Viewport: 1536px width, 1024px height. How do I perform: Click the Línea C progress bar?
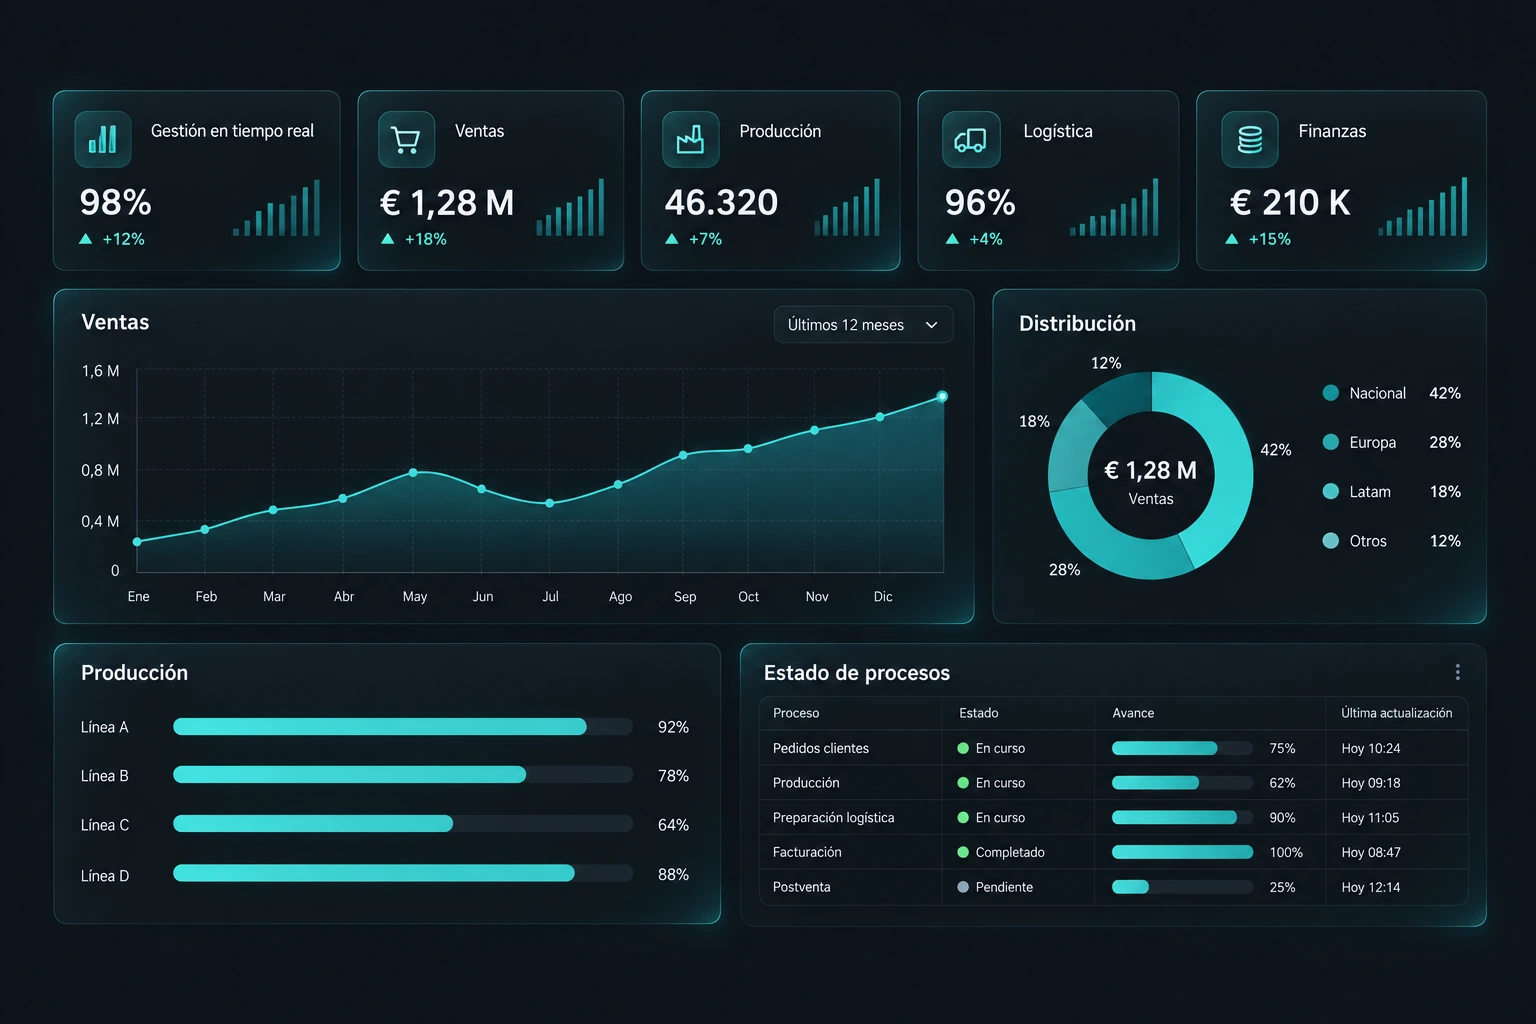point(403,824)
